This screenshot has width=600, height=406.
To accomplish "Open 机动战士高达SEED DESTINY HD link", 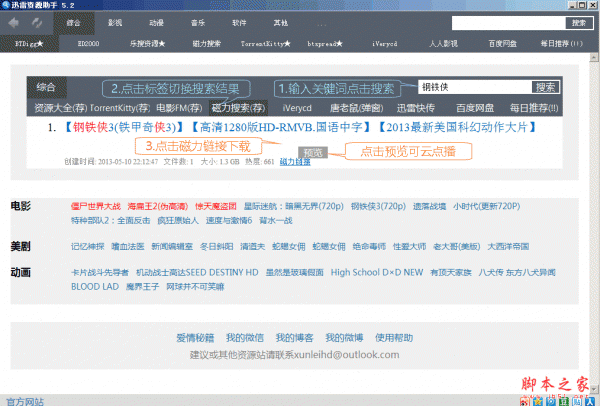I will tap(197, 272).
